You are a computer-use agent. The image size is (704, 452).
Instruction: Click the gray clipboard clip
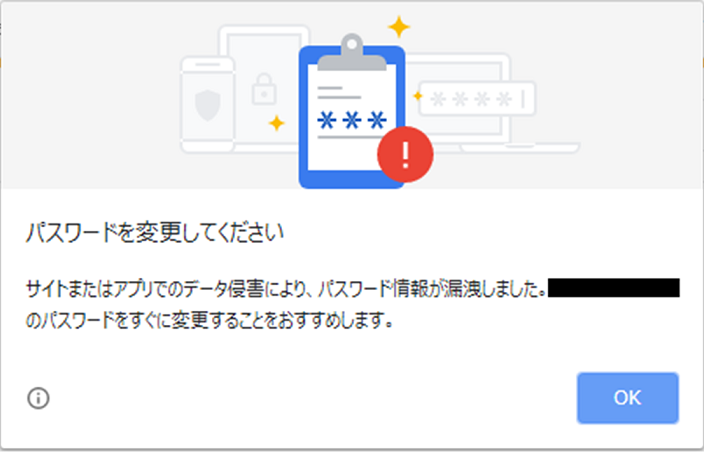click(352, 52)
